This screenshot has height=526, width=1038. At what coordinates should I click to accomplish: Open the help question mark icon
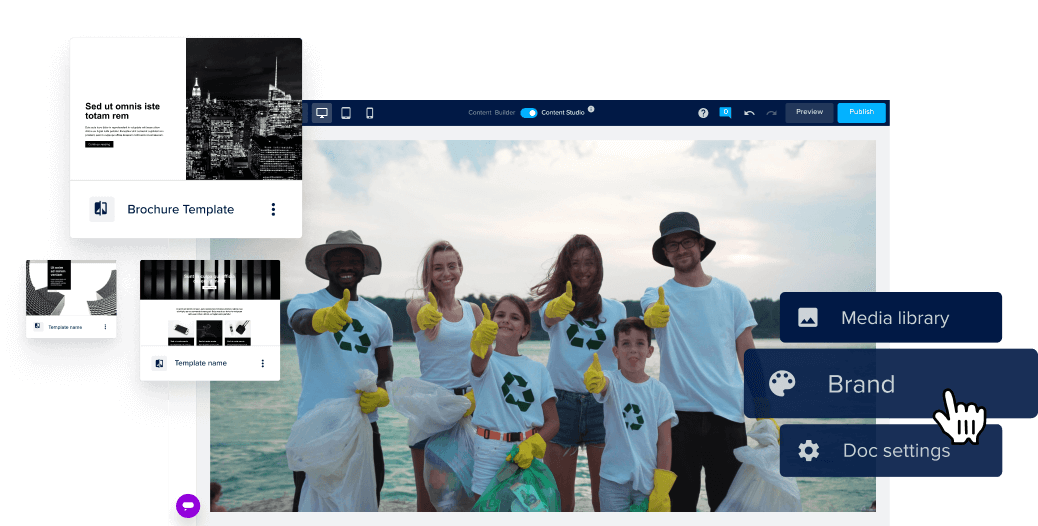(x=703, y=113)
